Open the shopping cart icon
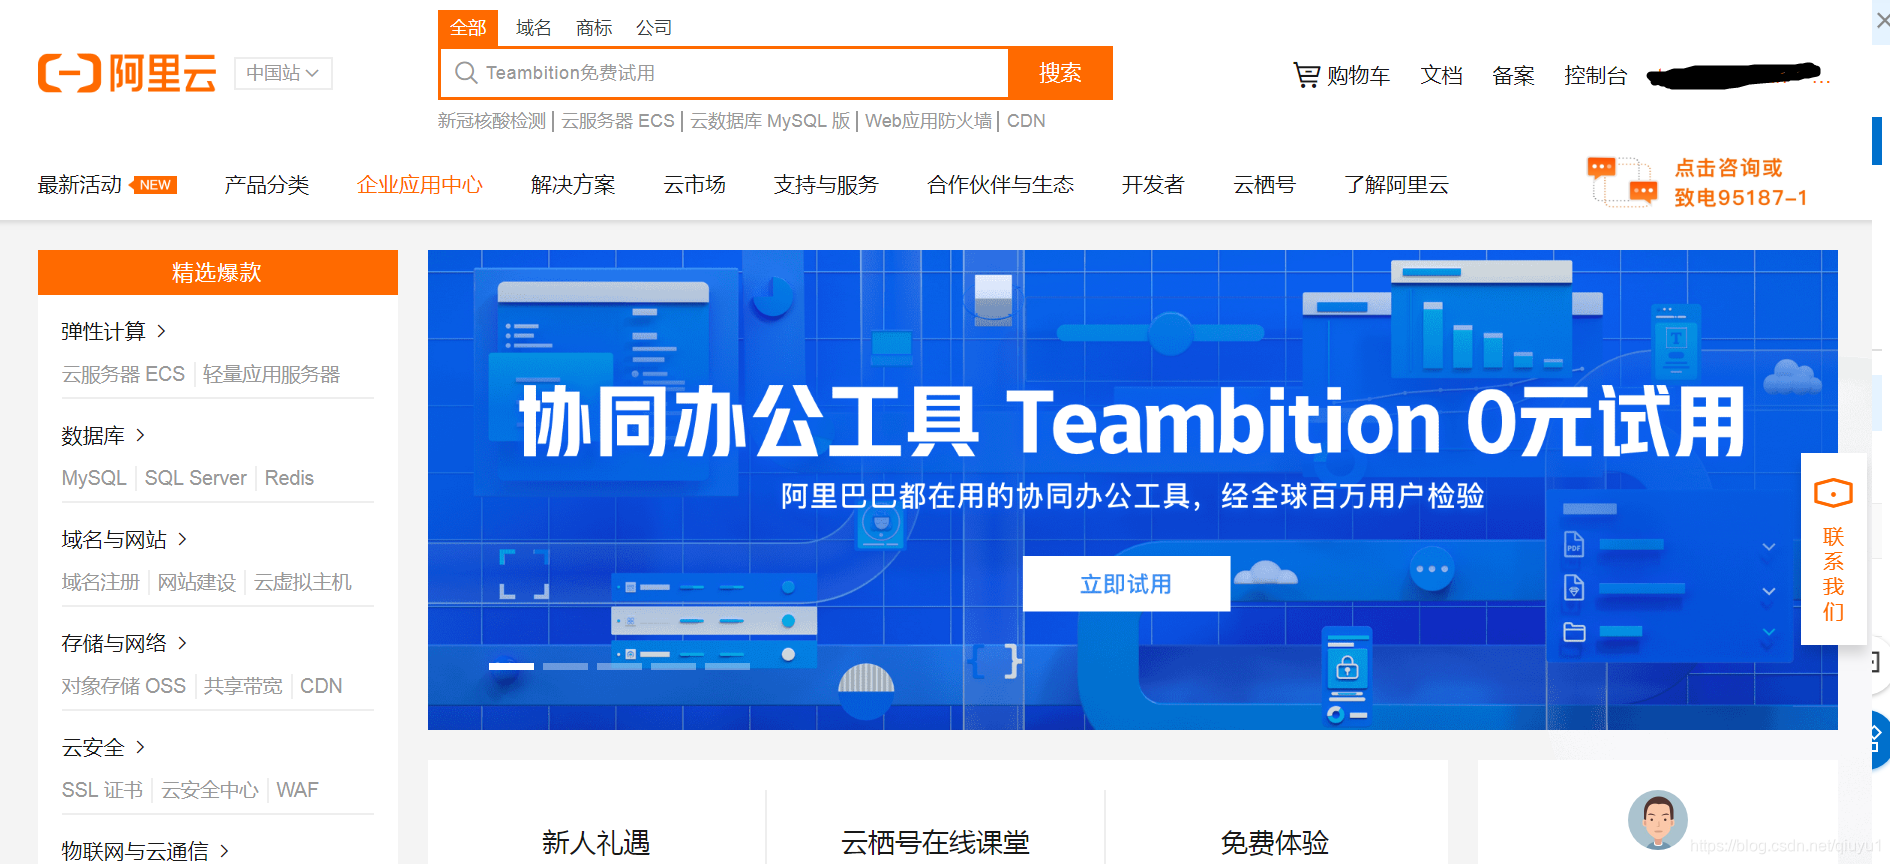Screen dimensions: 1890x864 coord(1306,75)
